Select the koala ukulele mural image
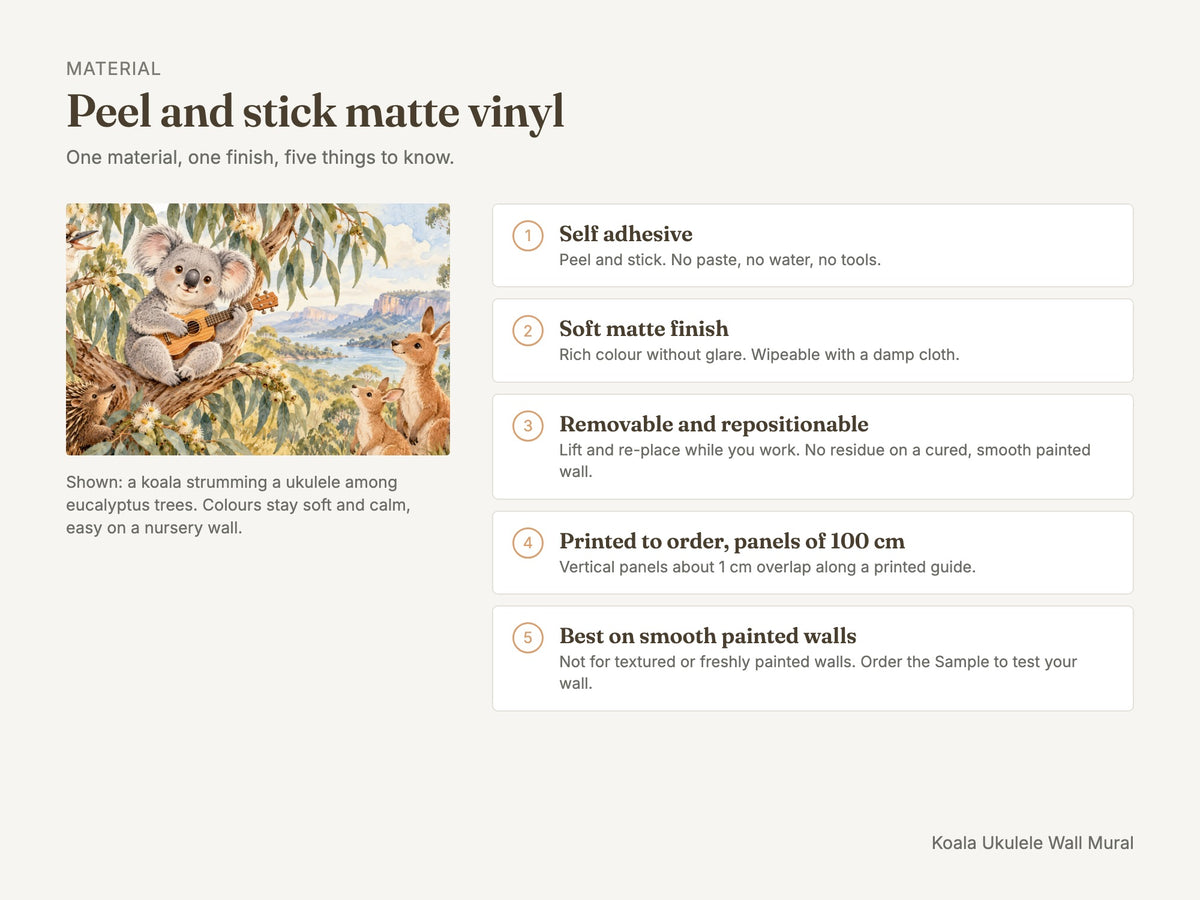The height and width of the screenshot is (900, 1200). click(258, 330)
